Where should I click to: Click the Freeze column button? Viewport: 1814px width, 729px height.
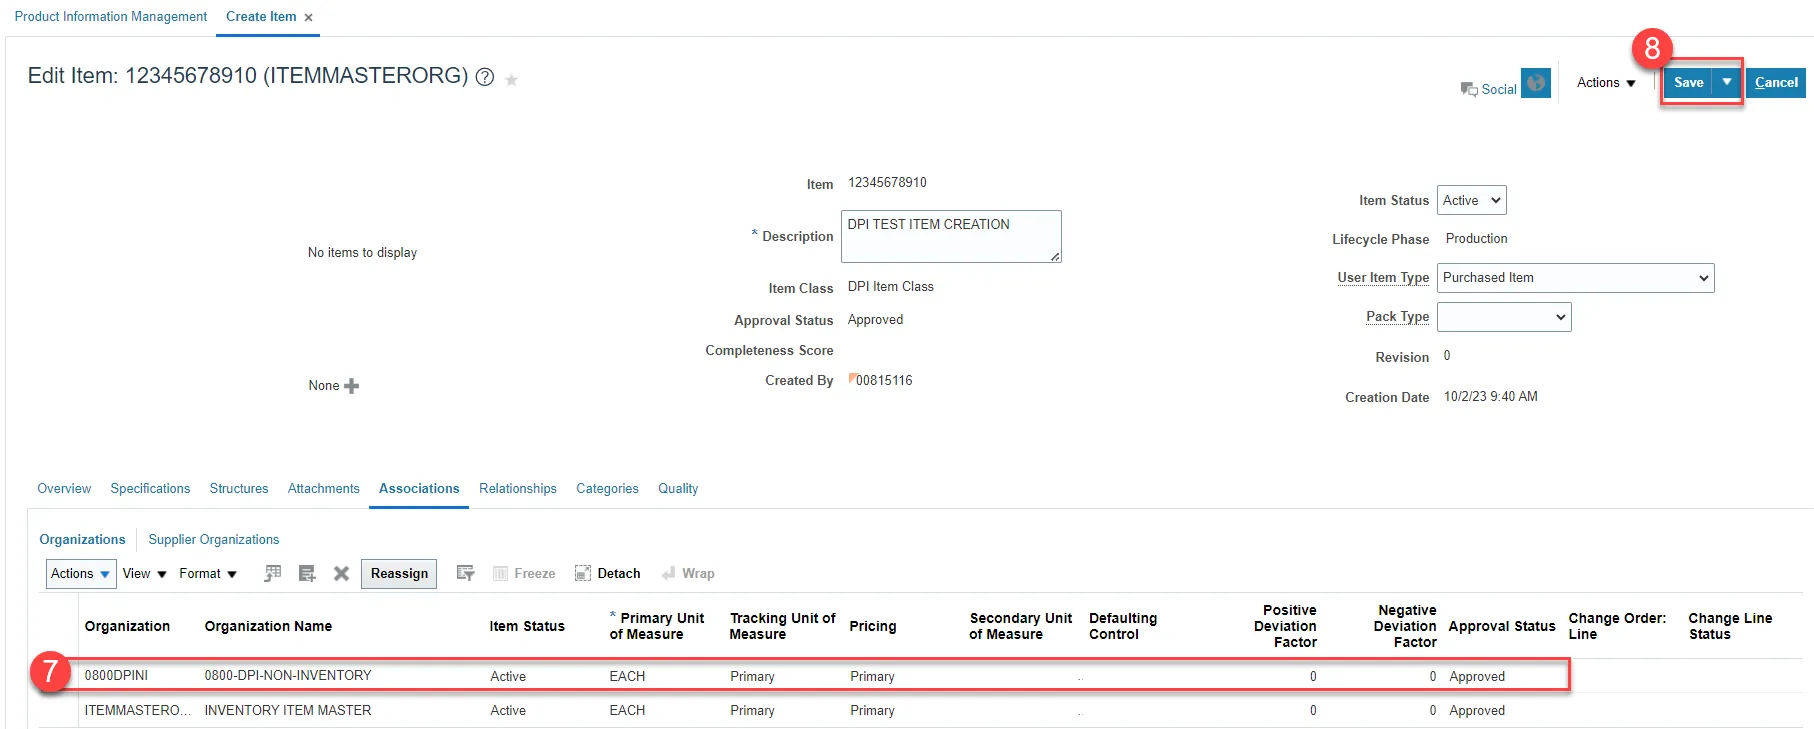tap(524, 573)
